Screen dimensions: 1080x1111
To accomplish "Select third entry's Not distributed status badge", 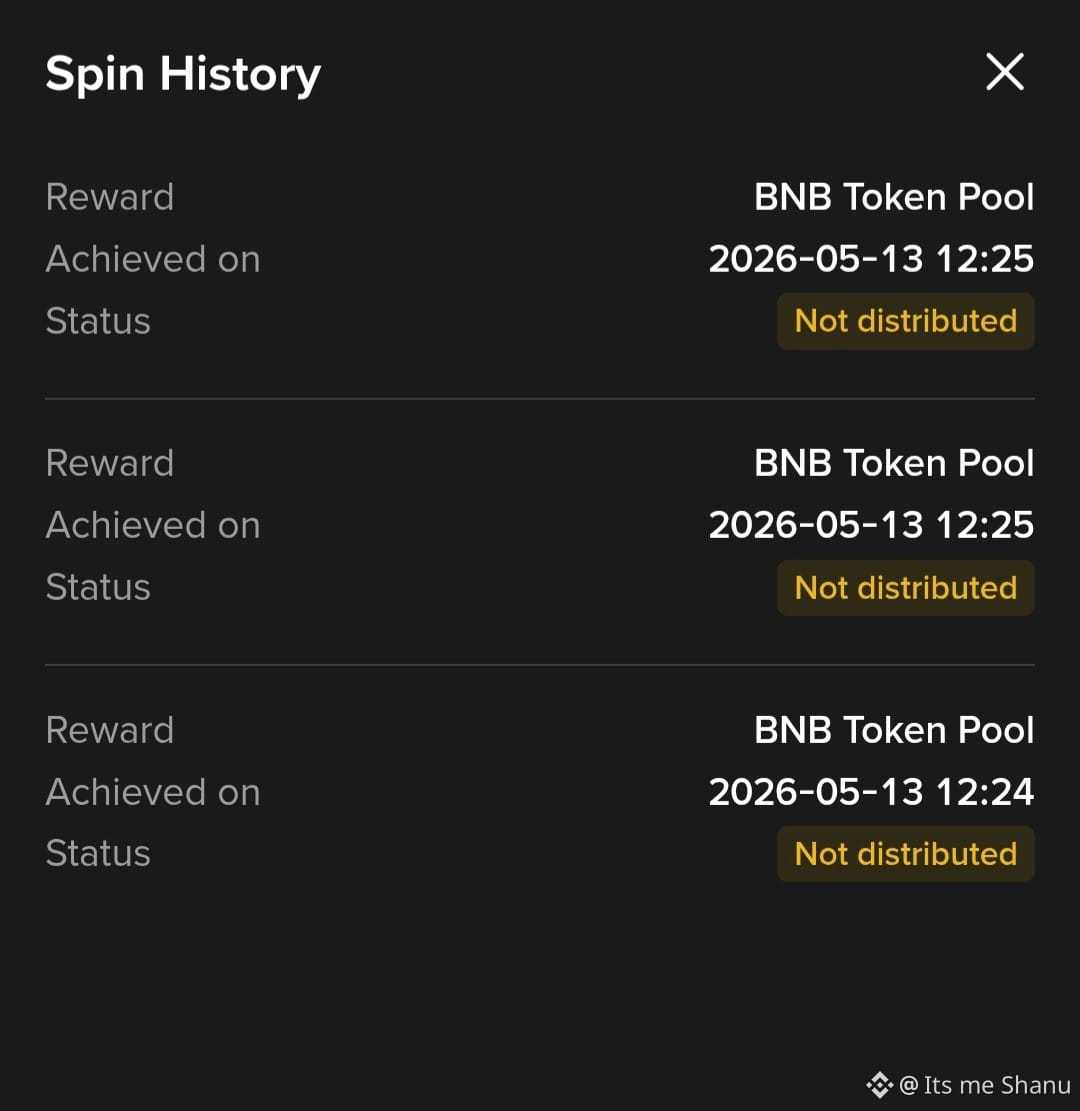I will [906, 854].
